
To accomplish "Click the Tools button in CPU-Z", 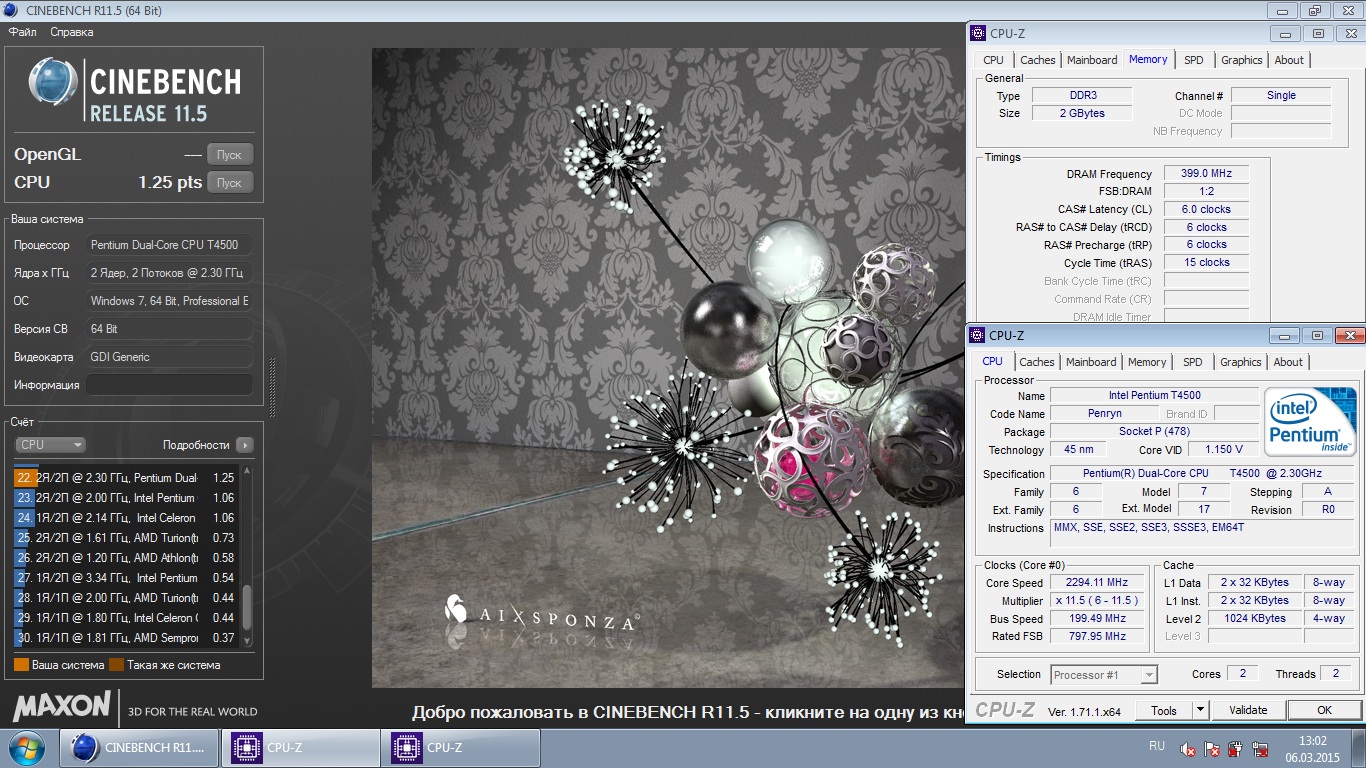I will point(1164,710).
